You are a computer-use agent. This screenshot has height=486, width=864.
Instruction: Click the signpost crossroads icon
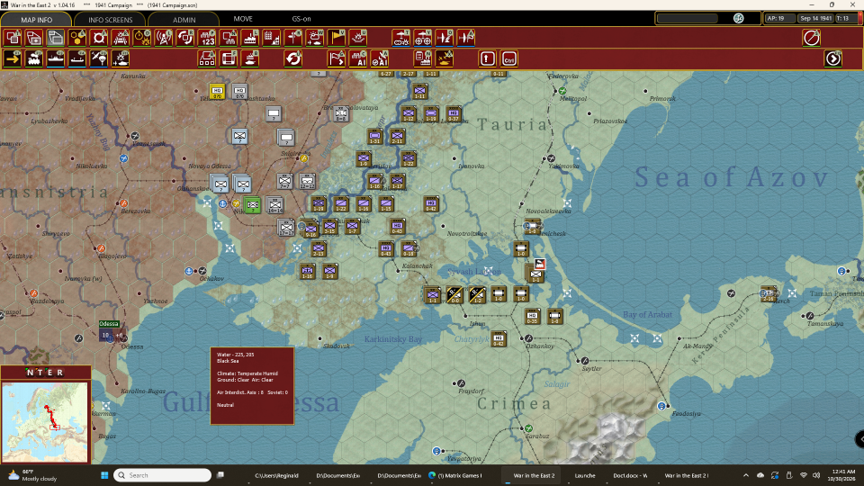coord(293,37)
